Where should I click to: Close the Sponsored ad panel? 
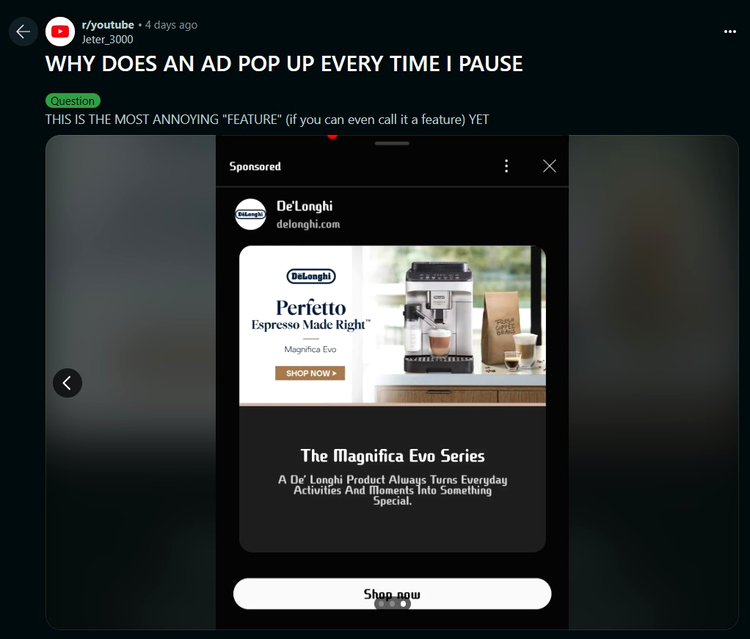pos(550,166)
